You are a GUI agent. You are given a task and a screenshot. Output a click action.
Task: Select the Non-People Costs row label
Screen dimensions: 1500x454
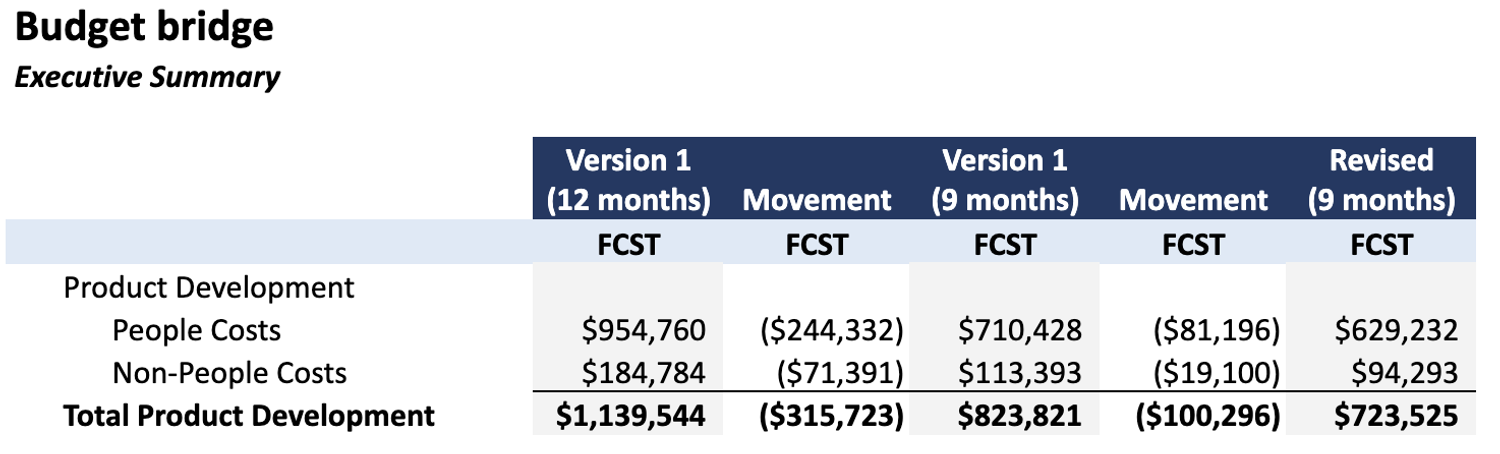[x=229, y=373]
